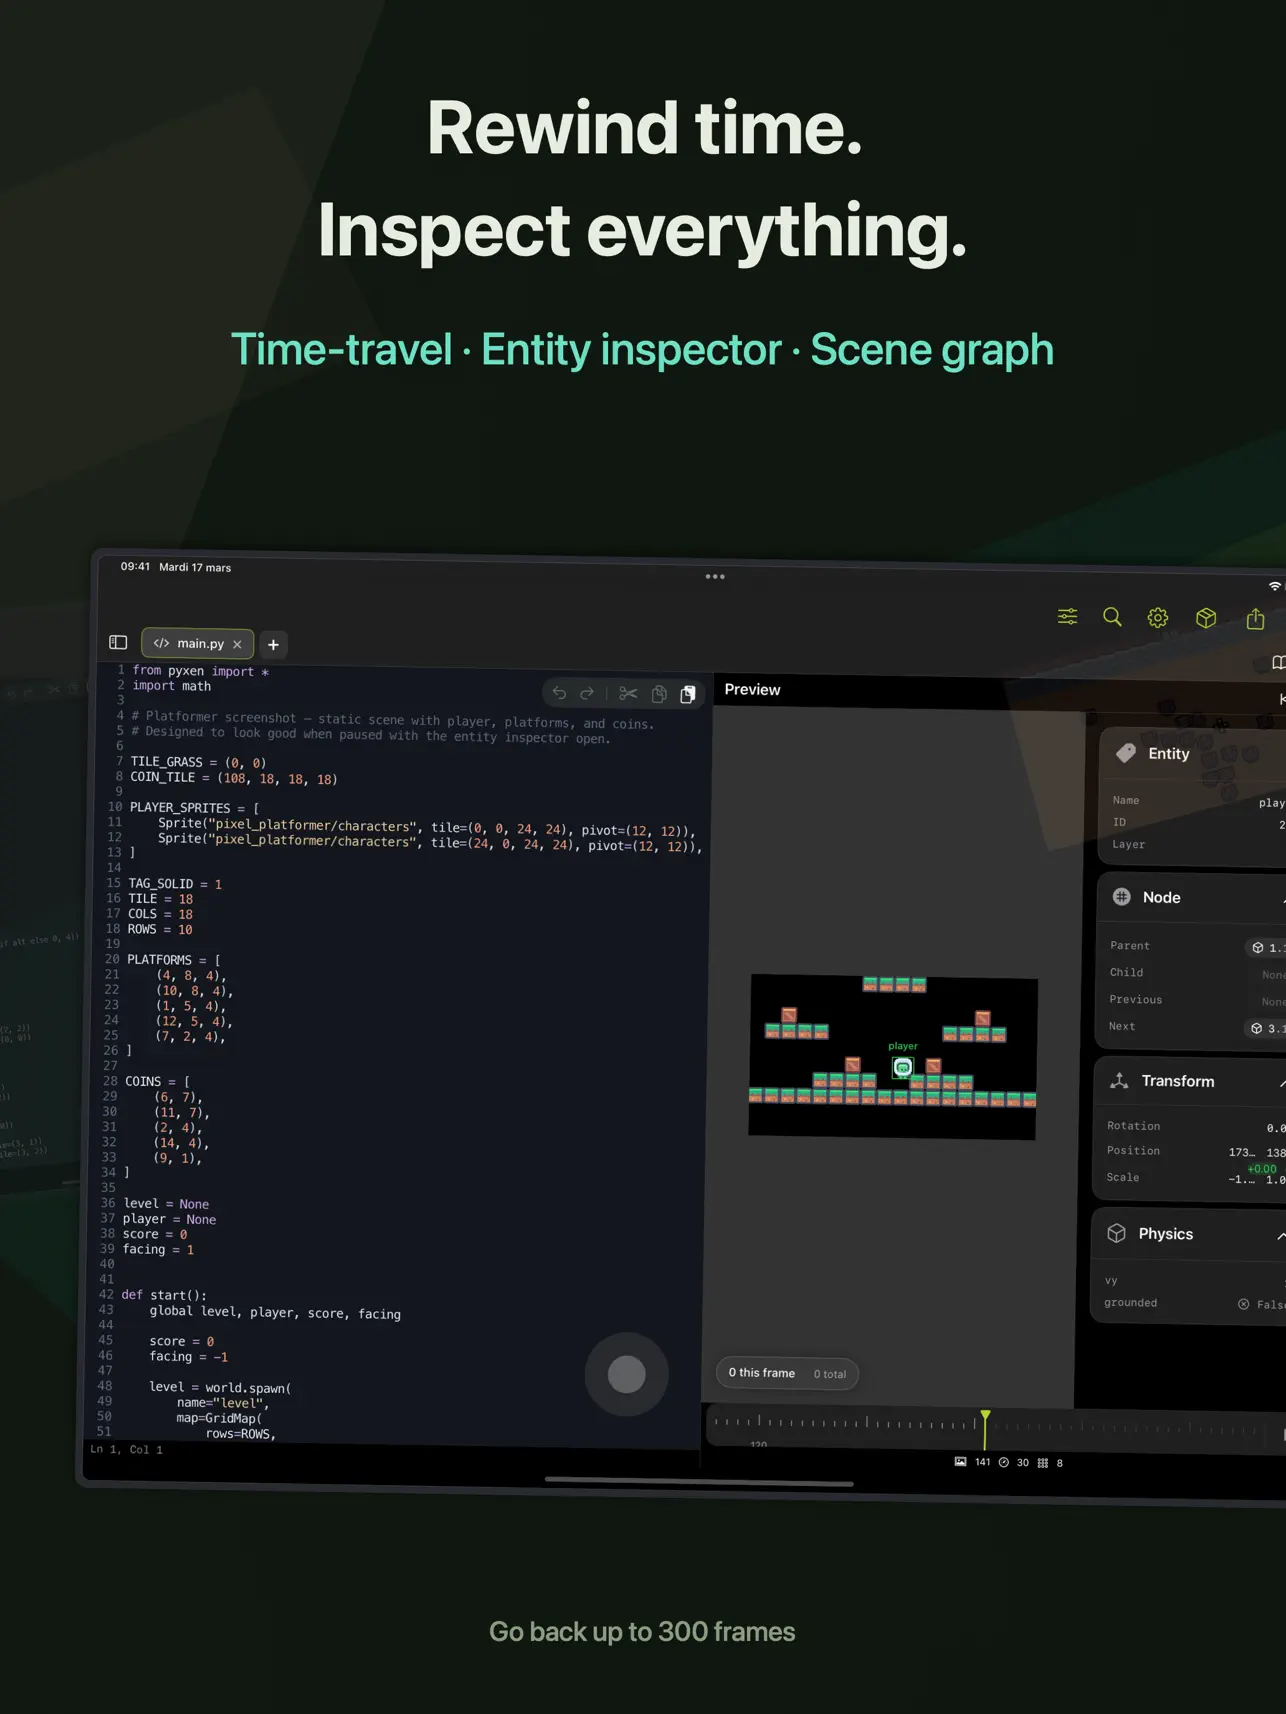The image size is (1286, 1714).
Task: Click the green player label in preview
Action: pos(903,1046)
